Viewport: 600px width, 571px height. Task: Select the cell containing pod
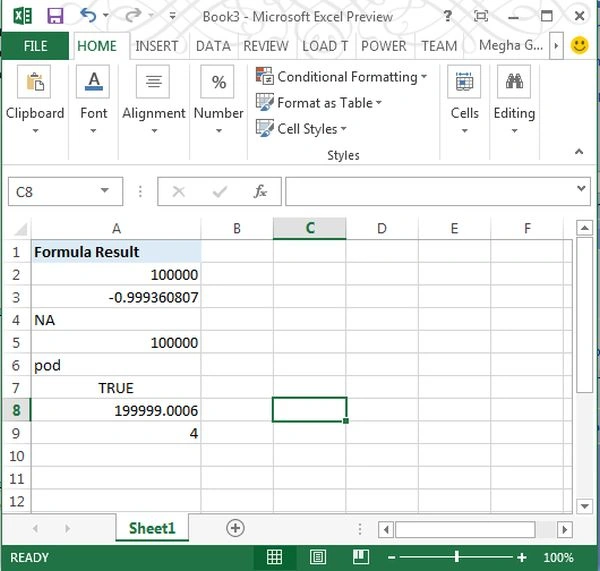[x=116, y=365]
